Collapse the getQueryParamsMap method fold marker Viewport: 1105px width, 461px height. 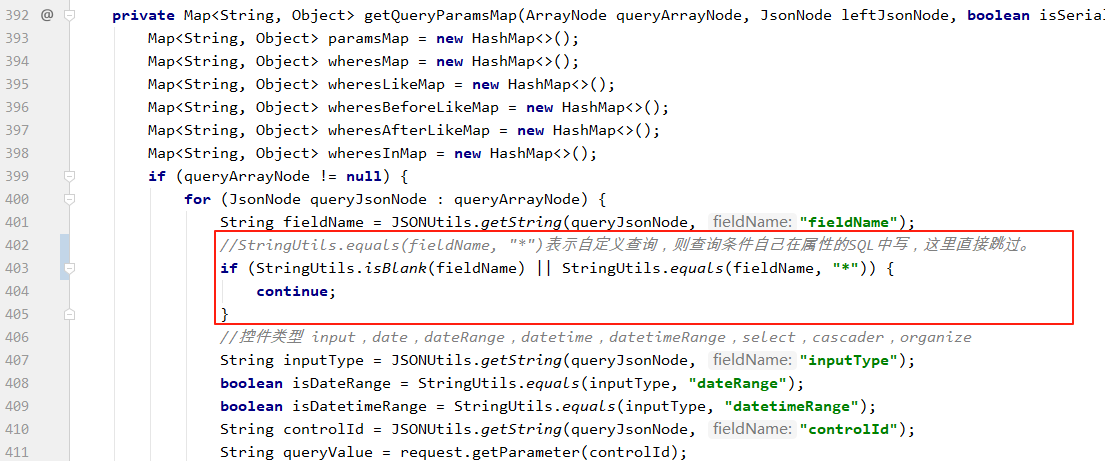pyautogui.click(x=68, y=16)
